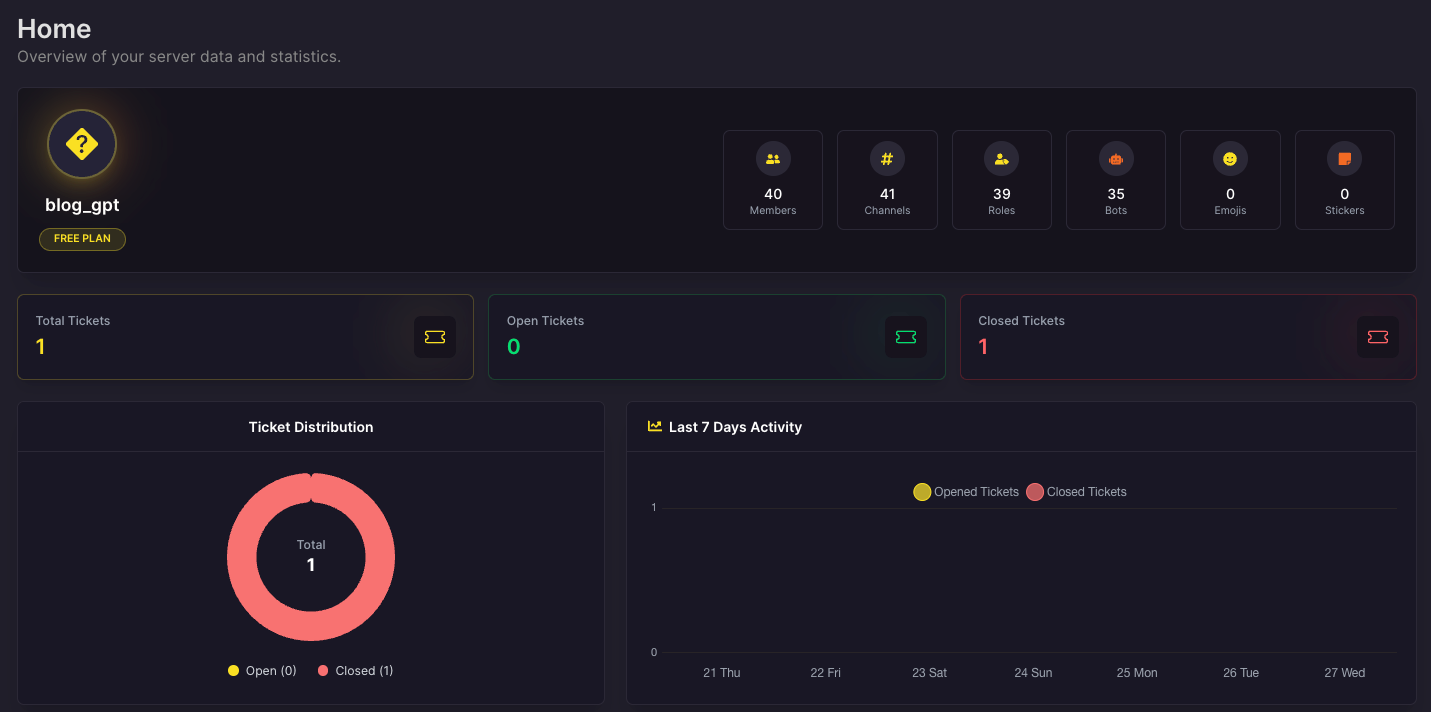
Task: Click the 26 Tue axis label
Action: [1241, 673]
